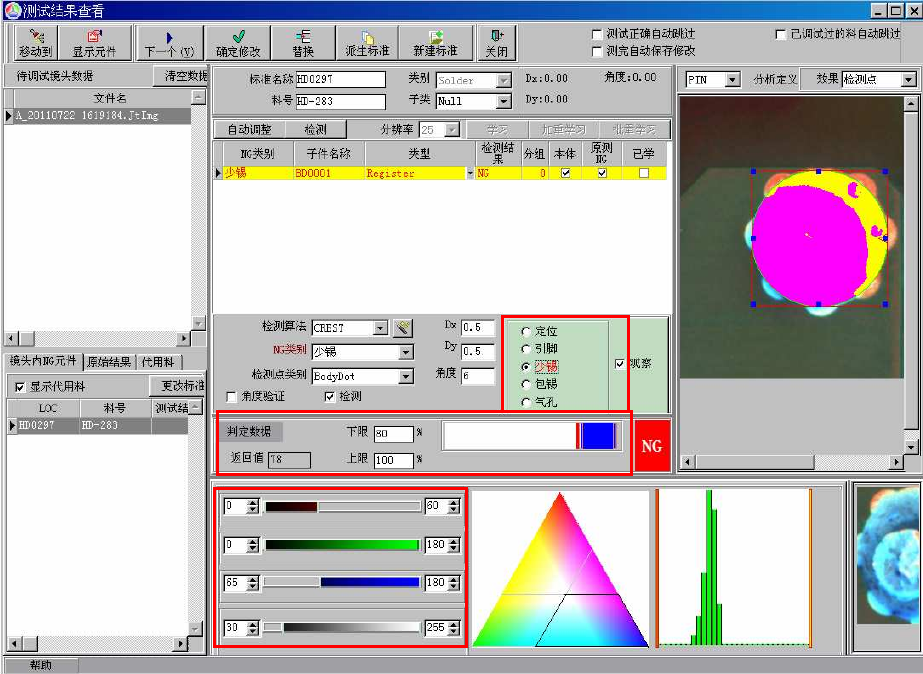Click the 替换 replace icon
The height and width of the screenshot is (674, 923).
coord(303,43)
